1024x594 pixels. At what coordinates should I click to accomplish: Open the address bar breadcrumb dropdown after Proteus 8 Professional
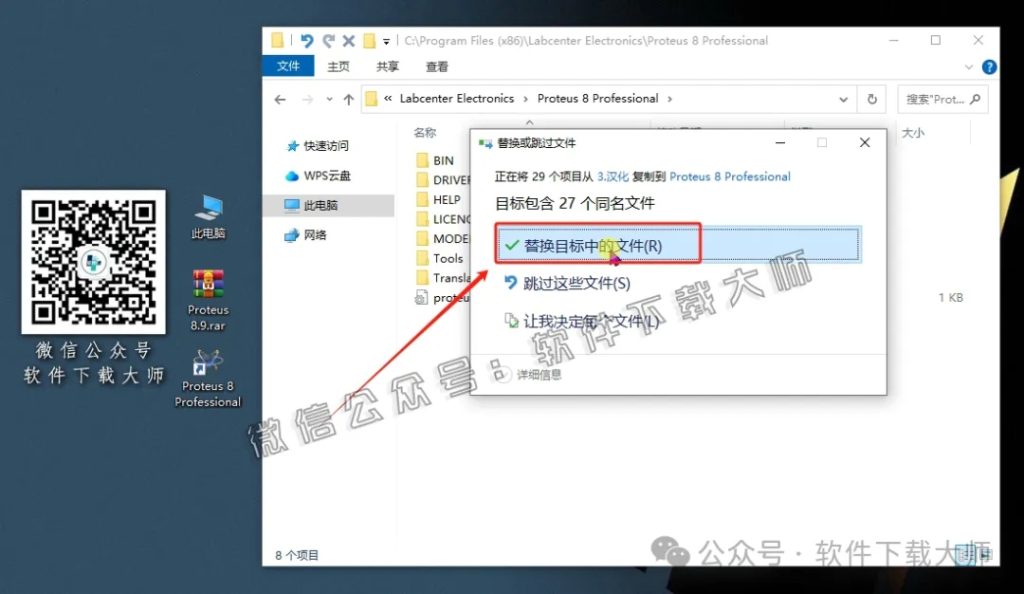671,99
